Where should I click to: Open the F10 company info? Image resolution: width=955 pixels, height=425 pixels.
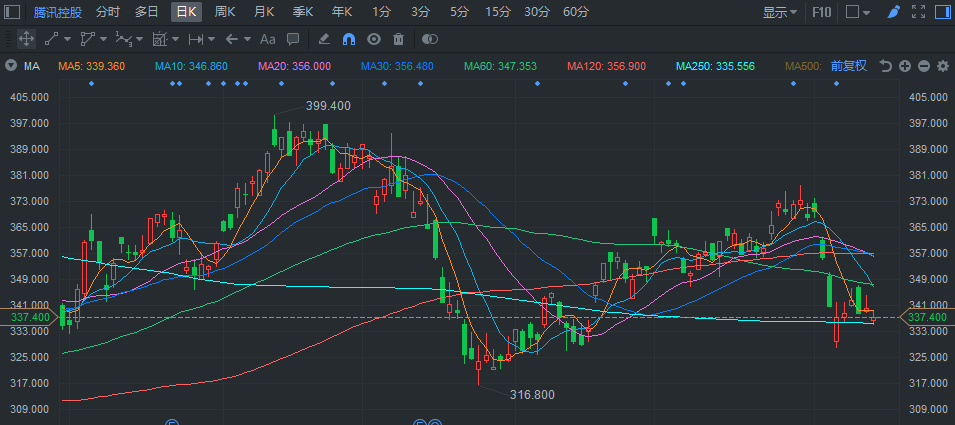(x=821, y=12)
